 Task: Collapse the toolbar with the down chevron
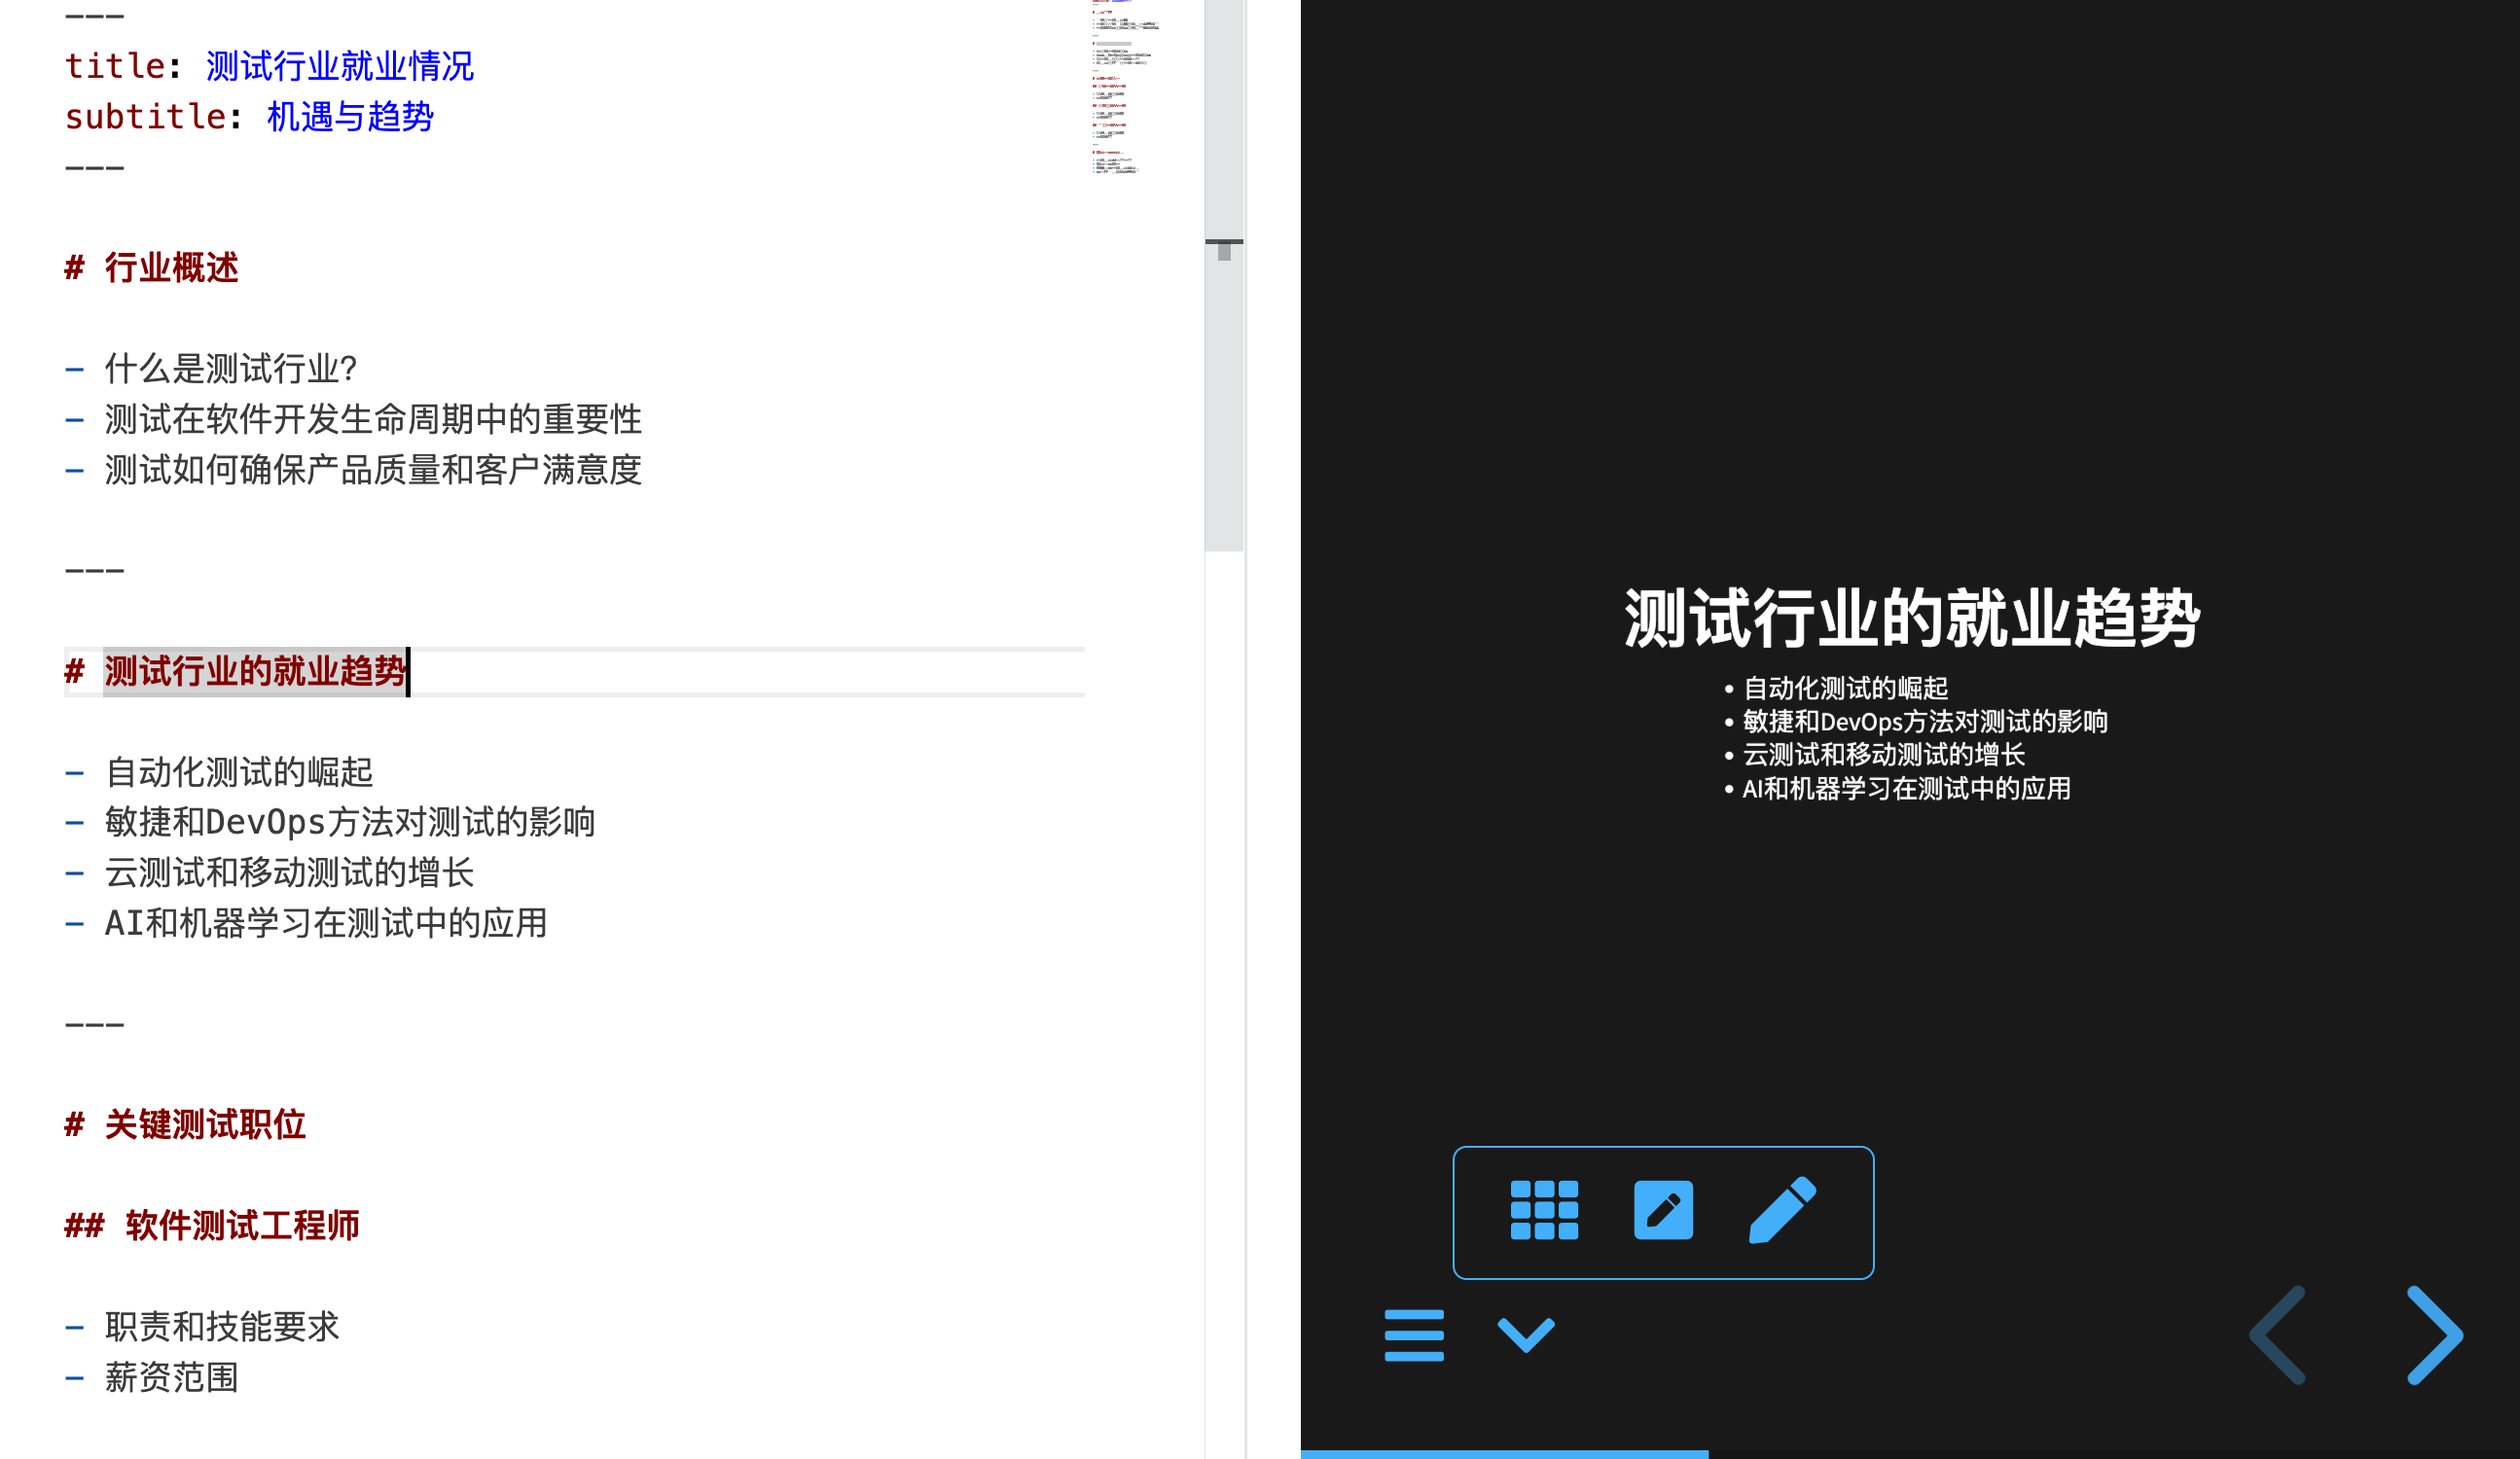coord(1526,1335)
